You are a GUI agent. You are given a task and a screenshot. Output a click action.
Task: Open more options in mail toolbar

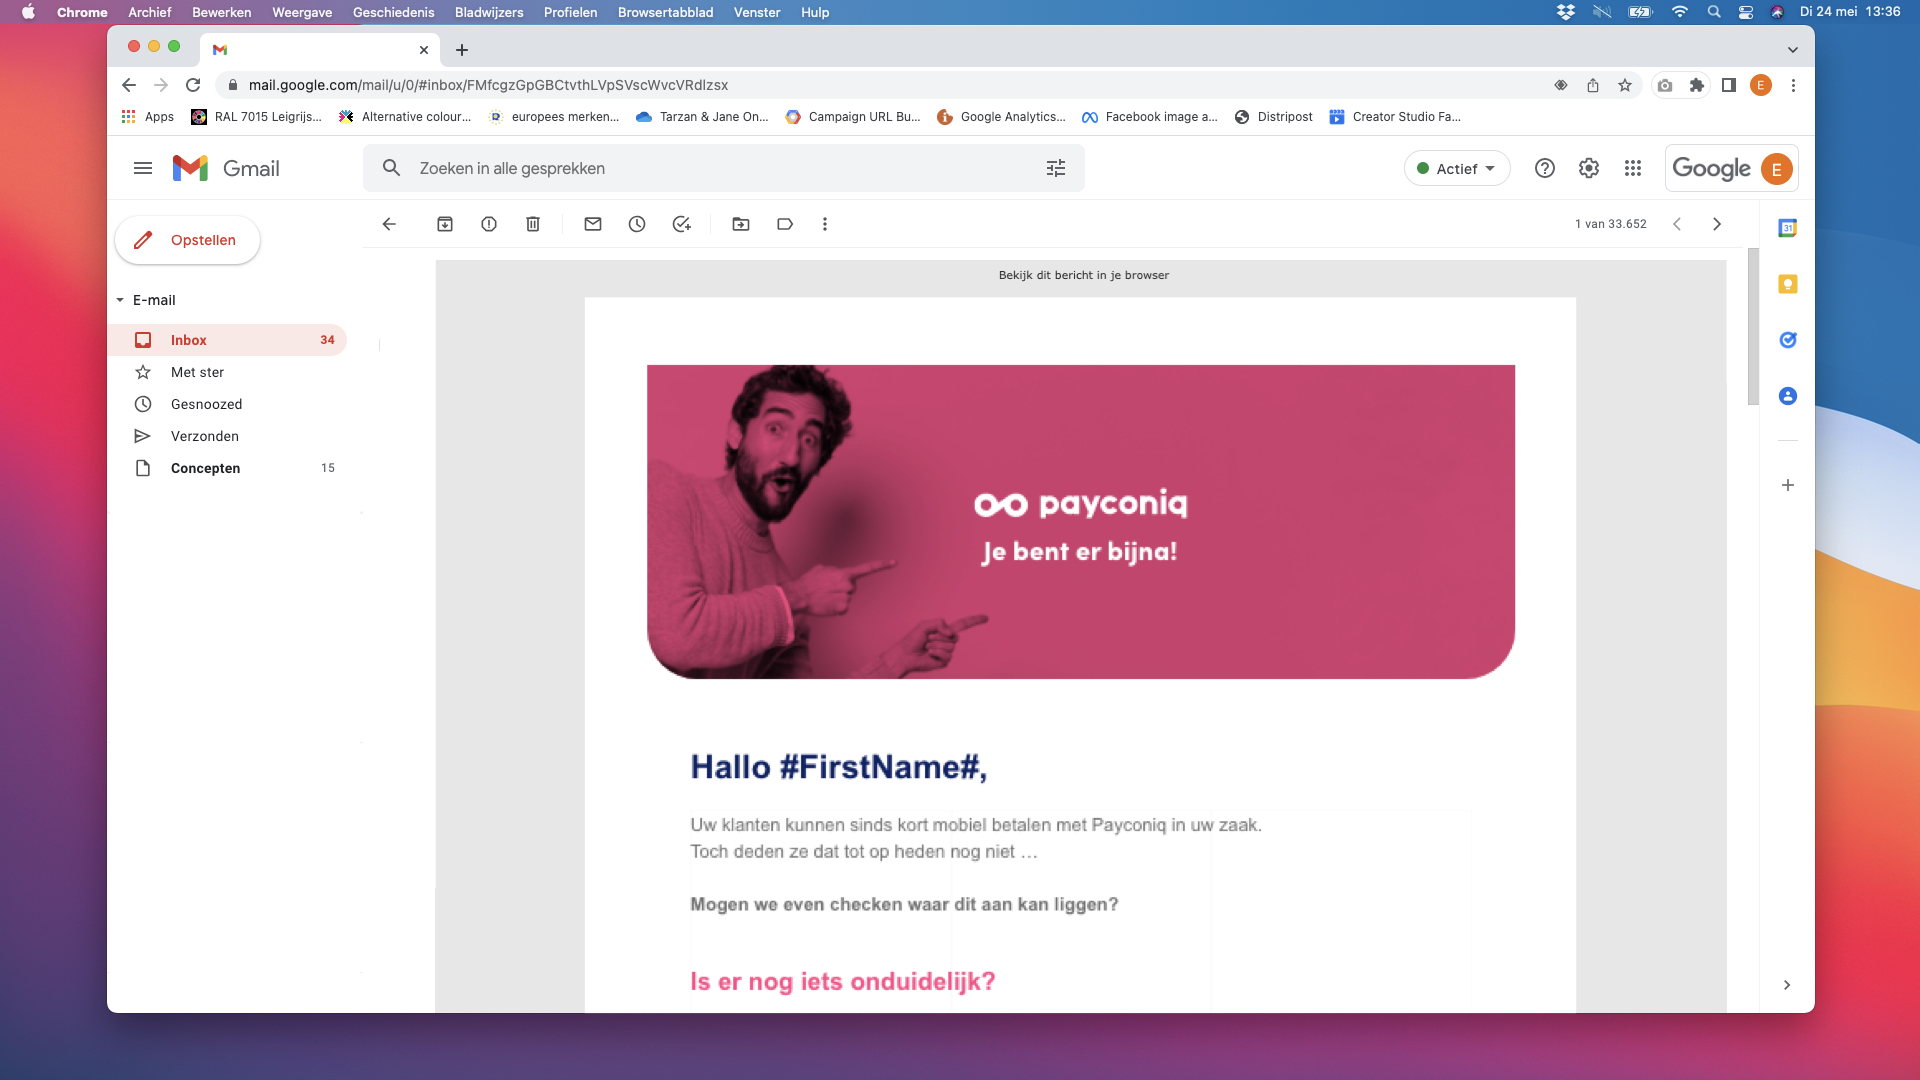(825, 224)
